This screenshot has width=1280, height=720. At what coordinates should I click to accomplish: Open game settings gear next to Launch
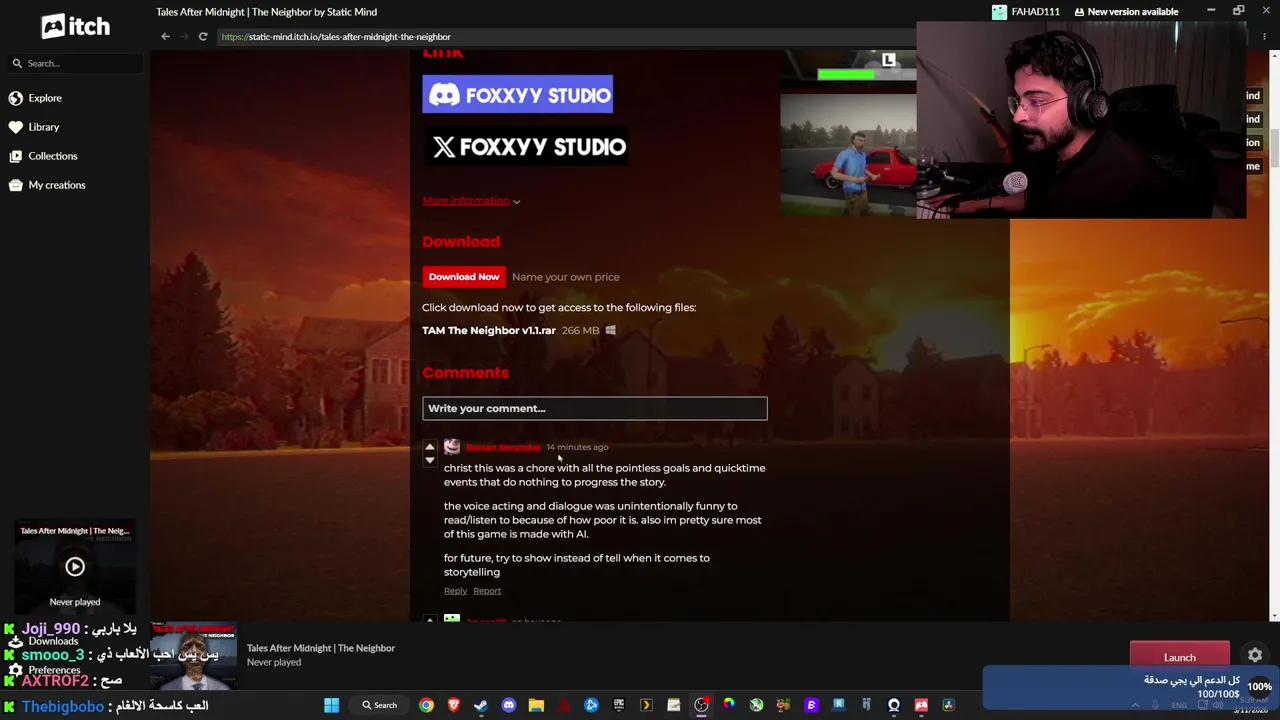coord(1255,656)
